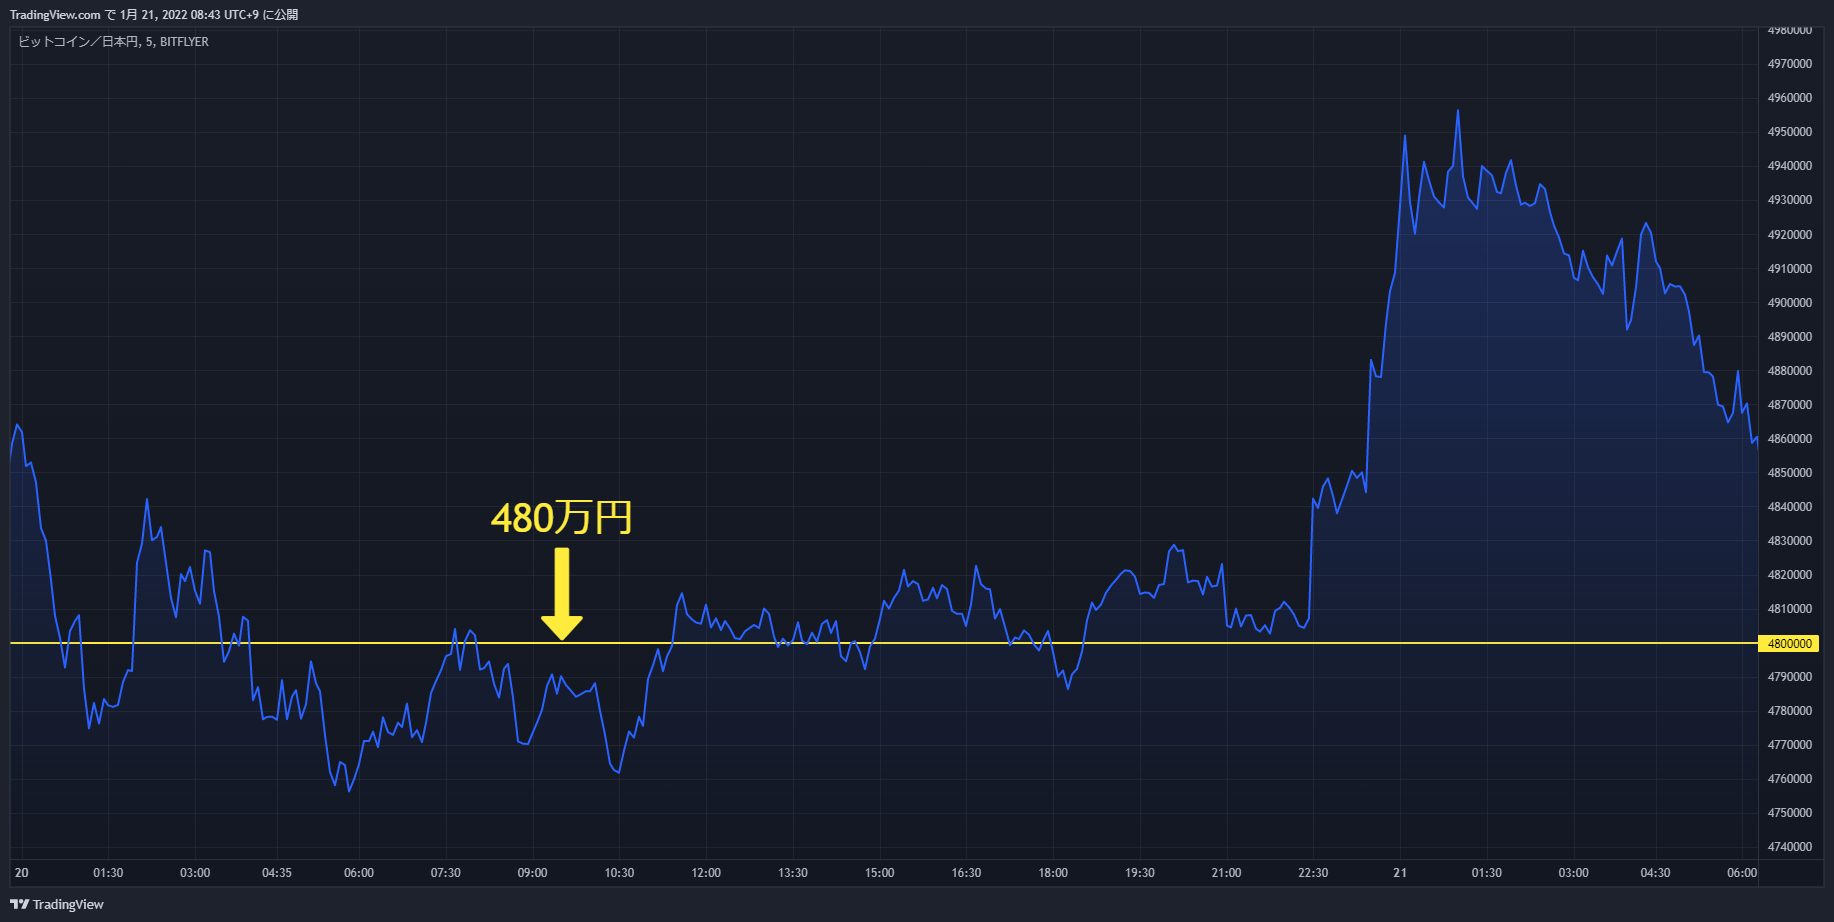Click the 4740000 price axis label
1834x922 pixels.
(1789, 847)
